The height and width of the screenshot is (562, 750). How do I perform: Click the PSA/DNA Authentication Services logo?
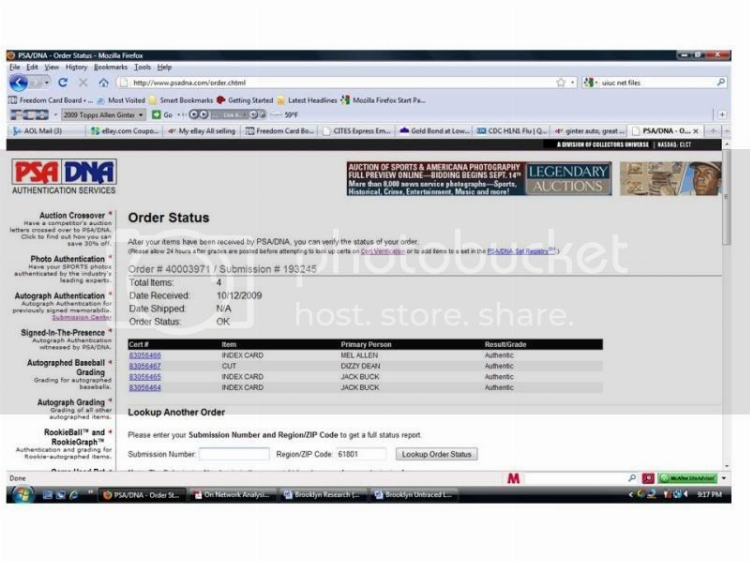click(x=64, y=176)
